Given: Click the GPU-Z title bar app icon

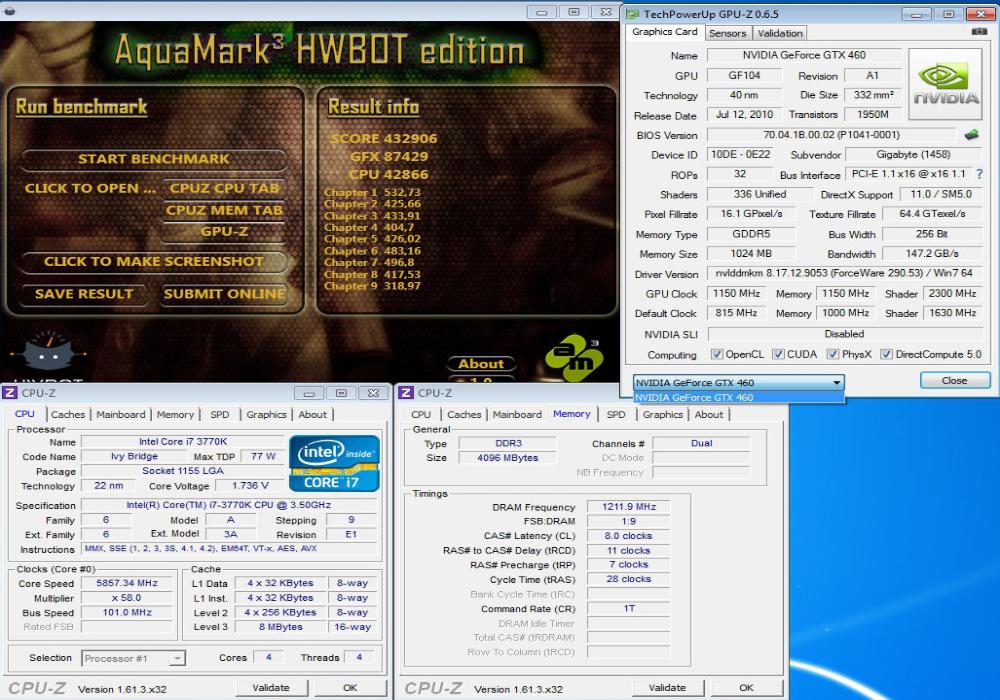Looking at the screenshot, I should coord(632,14).
